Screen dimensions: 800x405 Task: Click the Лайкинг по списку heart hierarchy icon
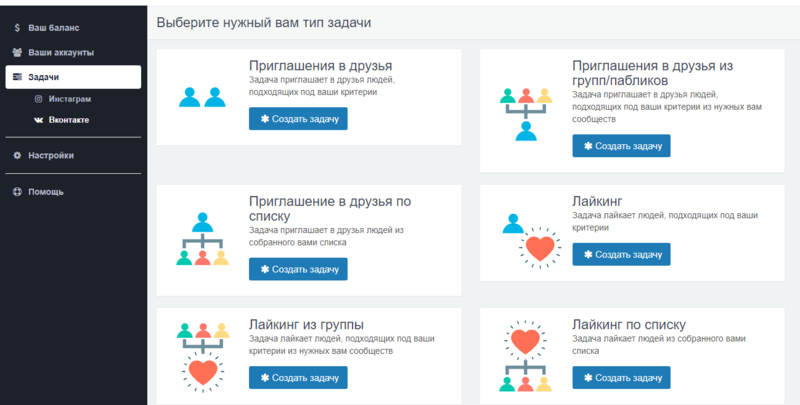pyautogui.click(x=526, y=355)
